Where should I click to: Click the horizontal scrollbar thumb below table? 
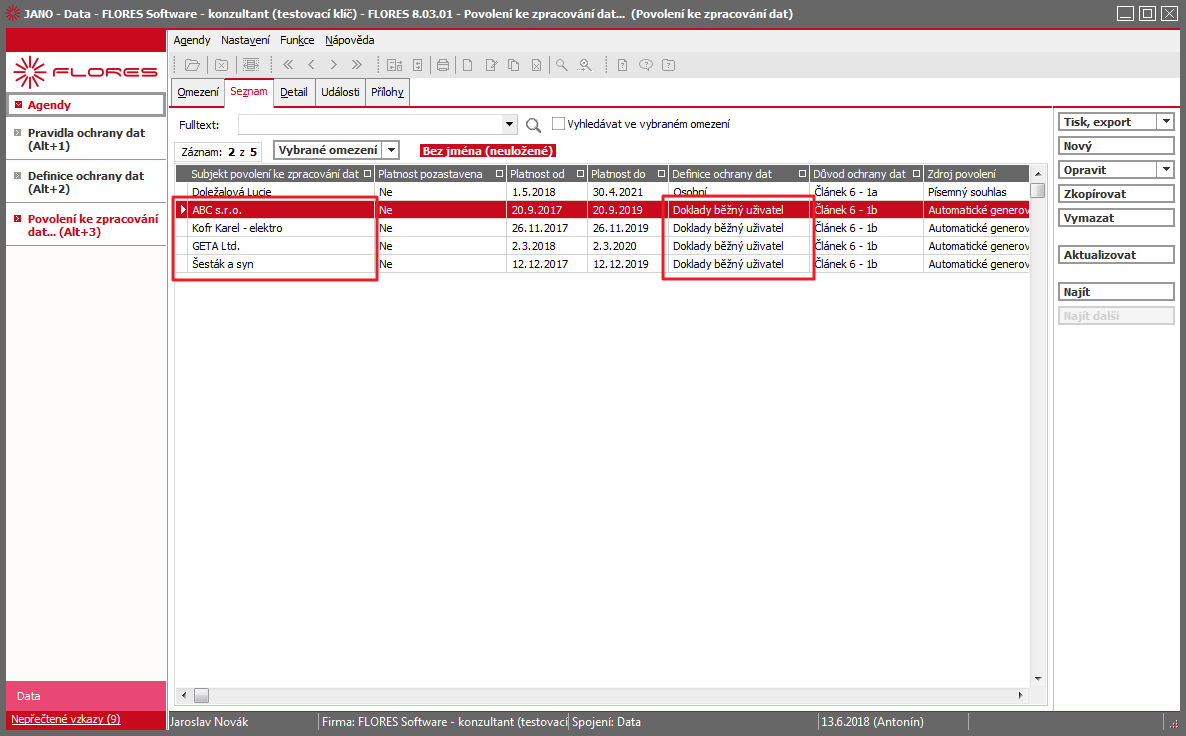coord(201,695)
